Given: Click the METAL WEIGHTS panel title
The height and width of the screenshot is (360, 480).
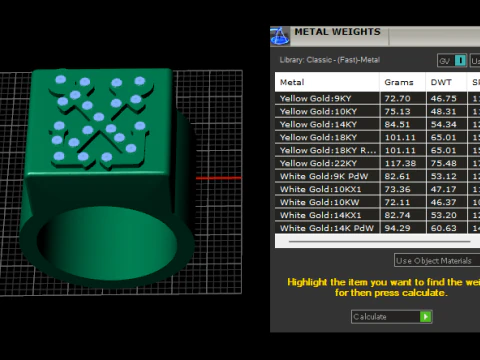Looking at the screenshot, I should pos(337,32).
